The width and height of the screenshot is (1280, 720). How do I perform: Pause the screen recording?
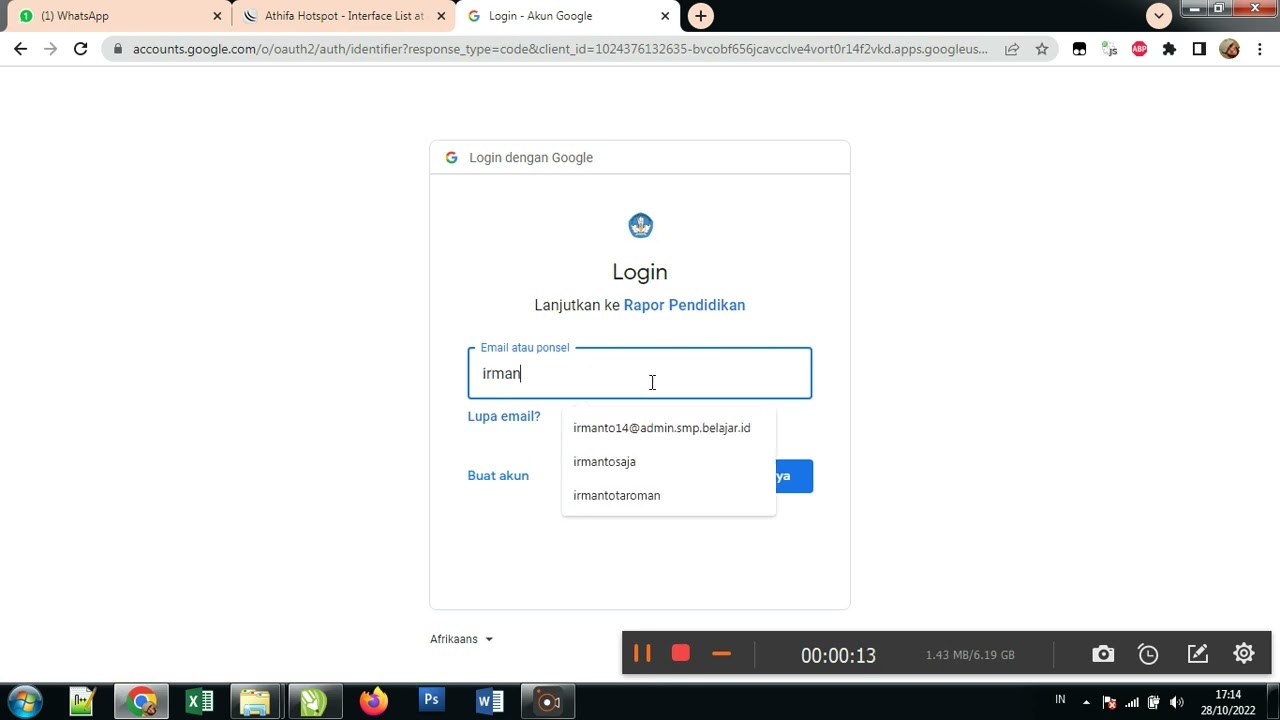click(x=642, y=654)
